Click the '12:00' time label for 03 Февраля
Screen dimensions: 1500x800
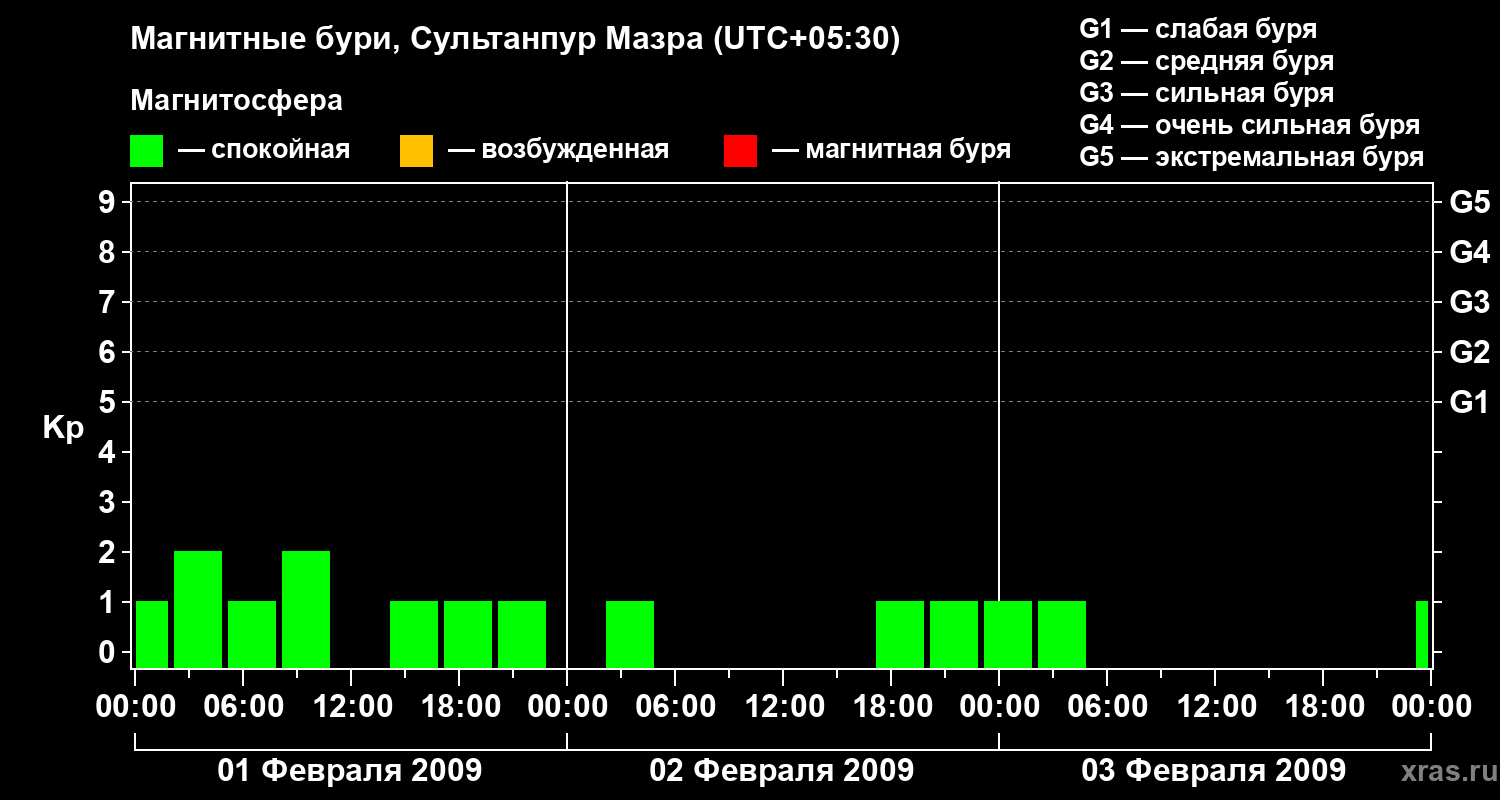[x=1215, y=707]
